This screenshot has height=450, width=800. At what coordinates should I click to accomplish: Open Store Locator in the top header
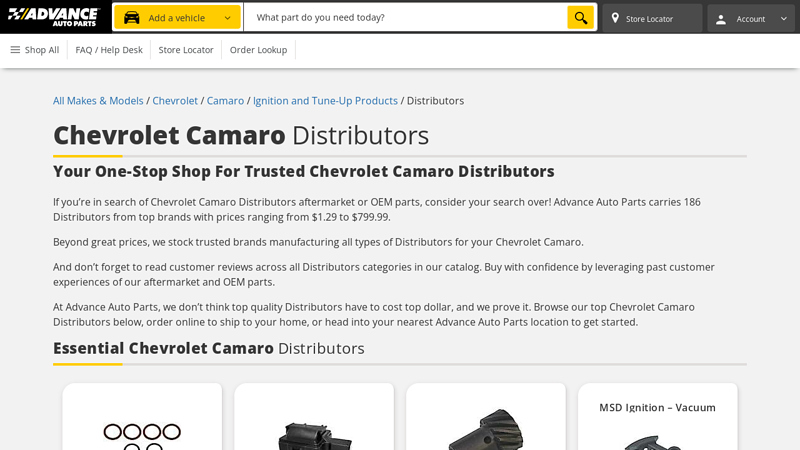point(652,18)
